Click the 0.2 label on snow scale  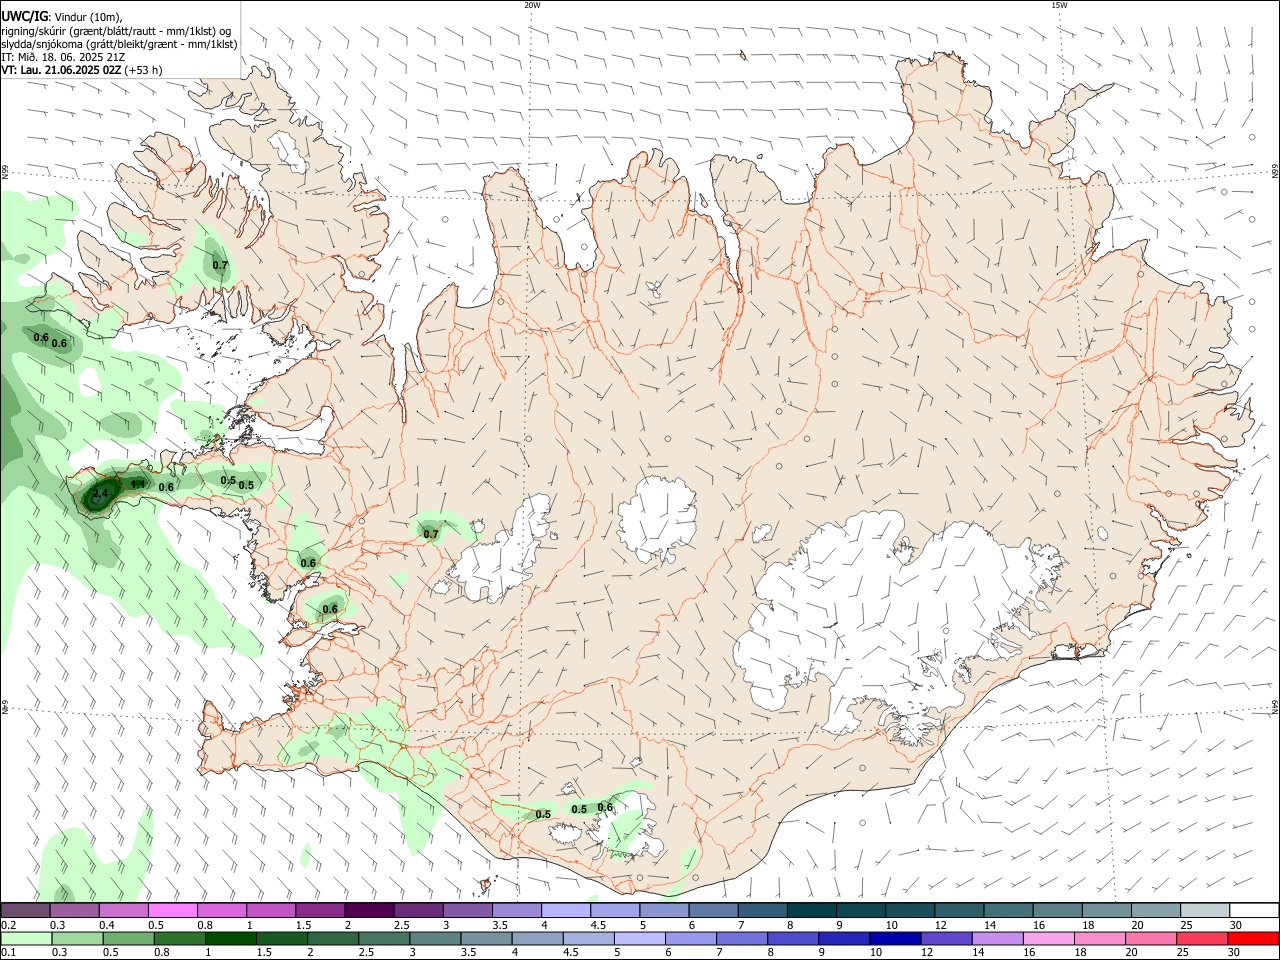click(8, 925)
